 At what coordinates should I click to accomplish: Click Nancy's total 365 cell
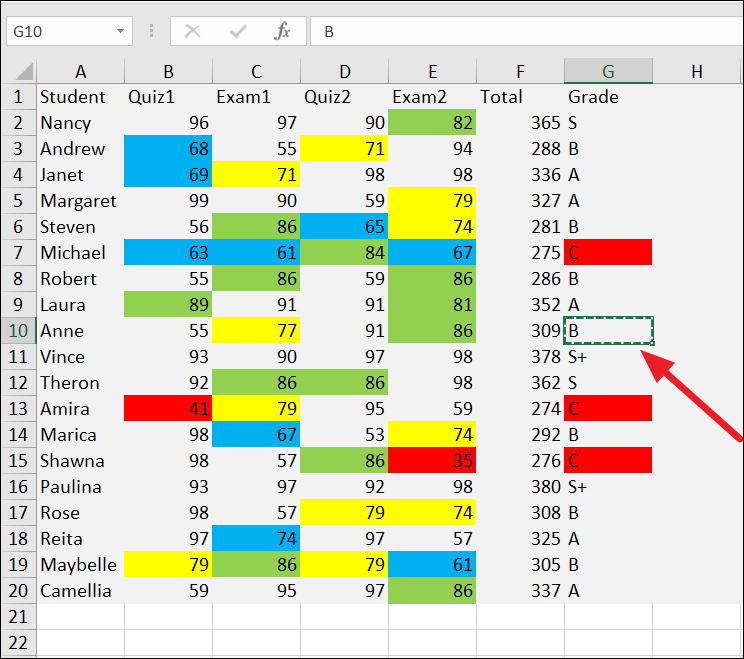521,123
